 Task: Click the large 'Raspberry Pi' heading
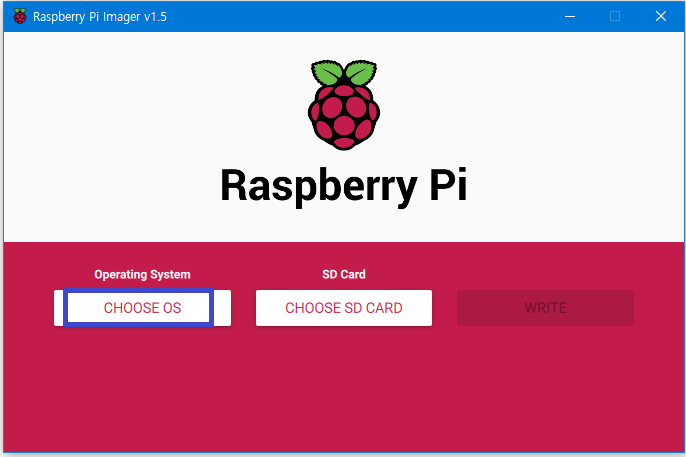[x=344, y=186]
